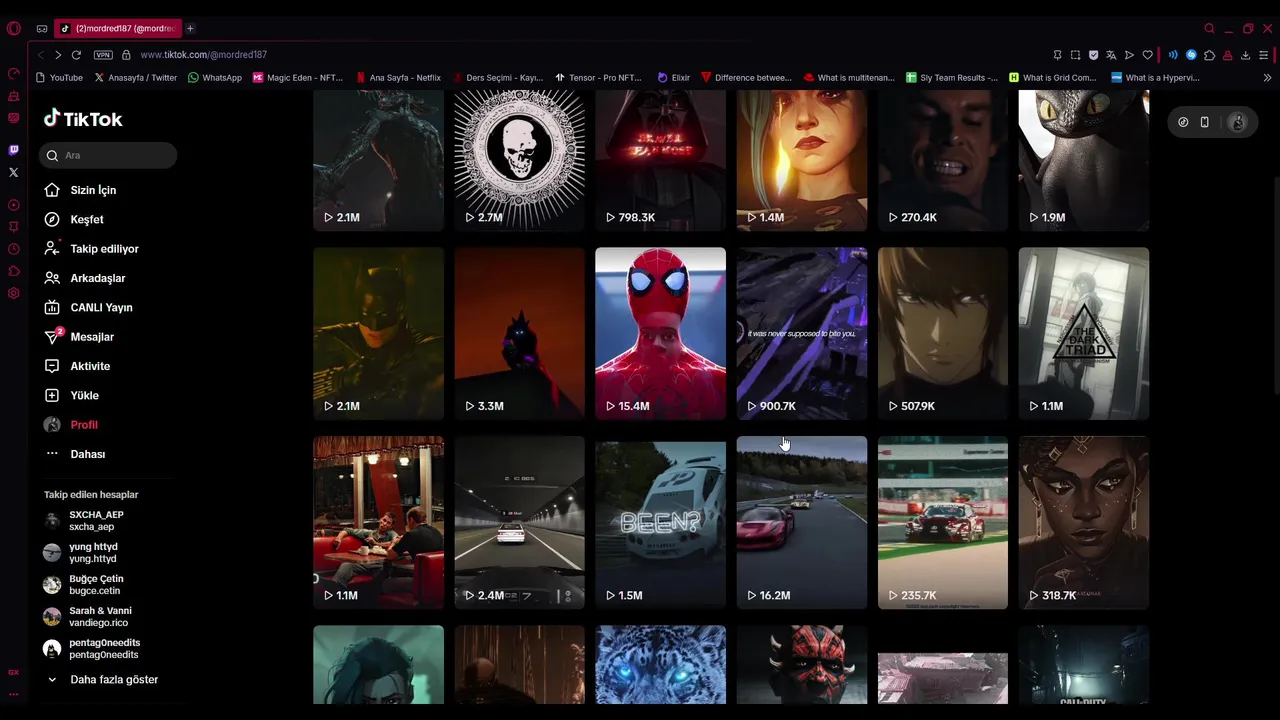The width and height of the screenshot is (1280, 720).
Task: Open browser search in tabs icon
Action: (1209, 28)
